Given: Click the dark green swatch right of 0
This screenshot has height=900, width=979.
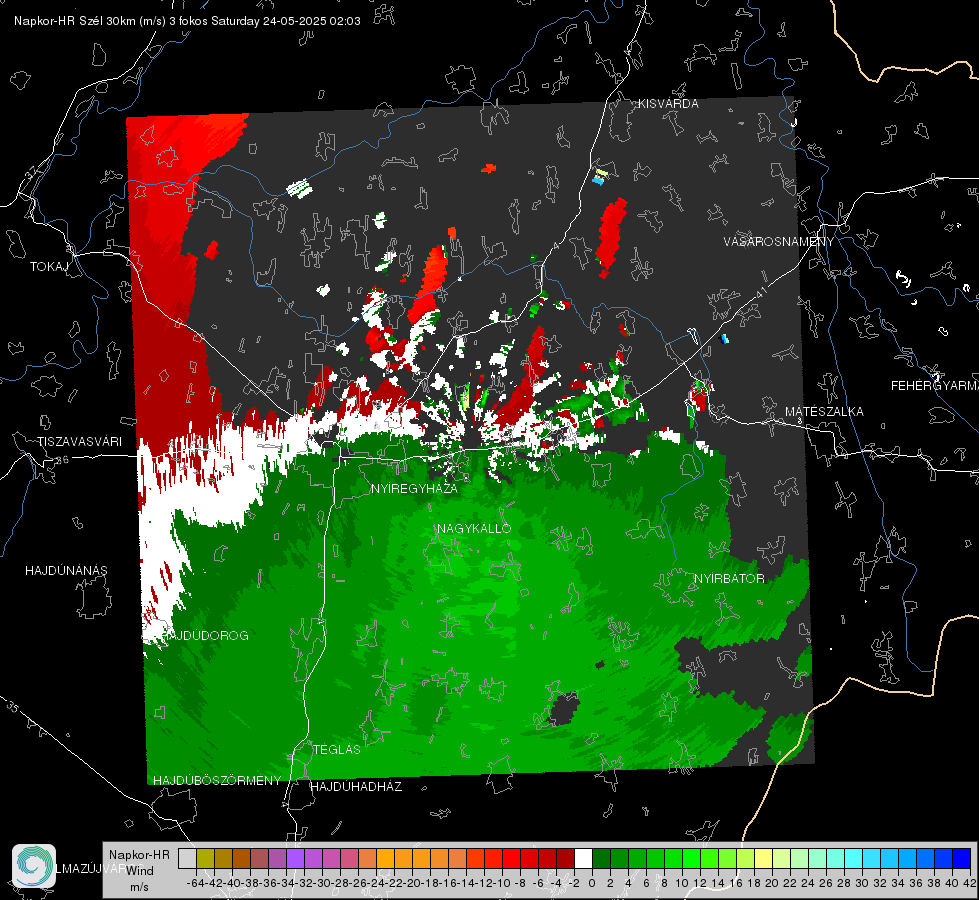Looking at the screenshot, I should pyautogui.click(x=601, y=858).
